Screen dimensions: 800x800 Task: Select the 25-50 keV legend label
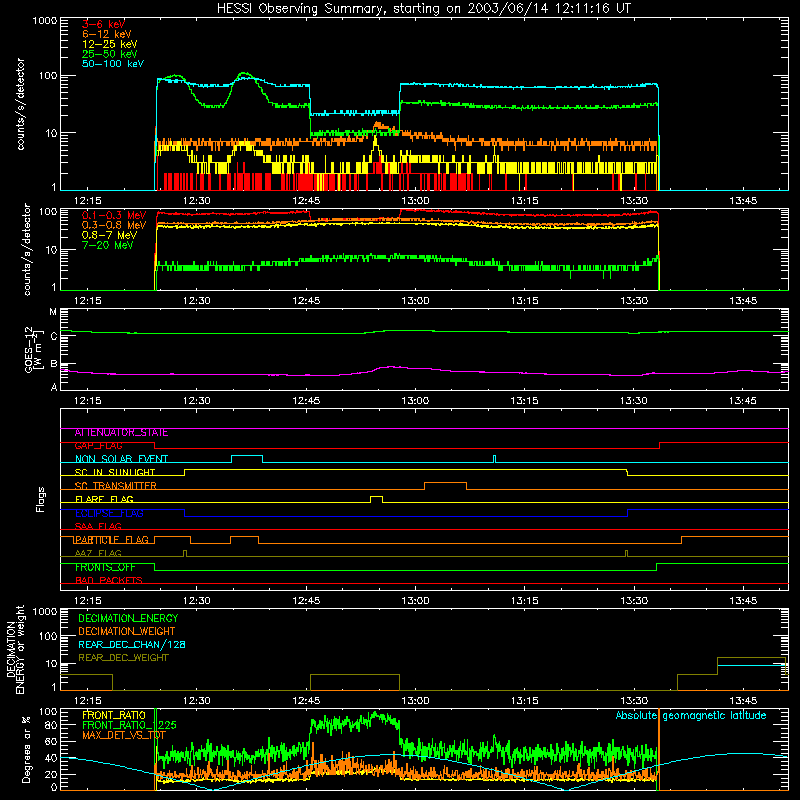tap(110, 54)
